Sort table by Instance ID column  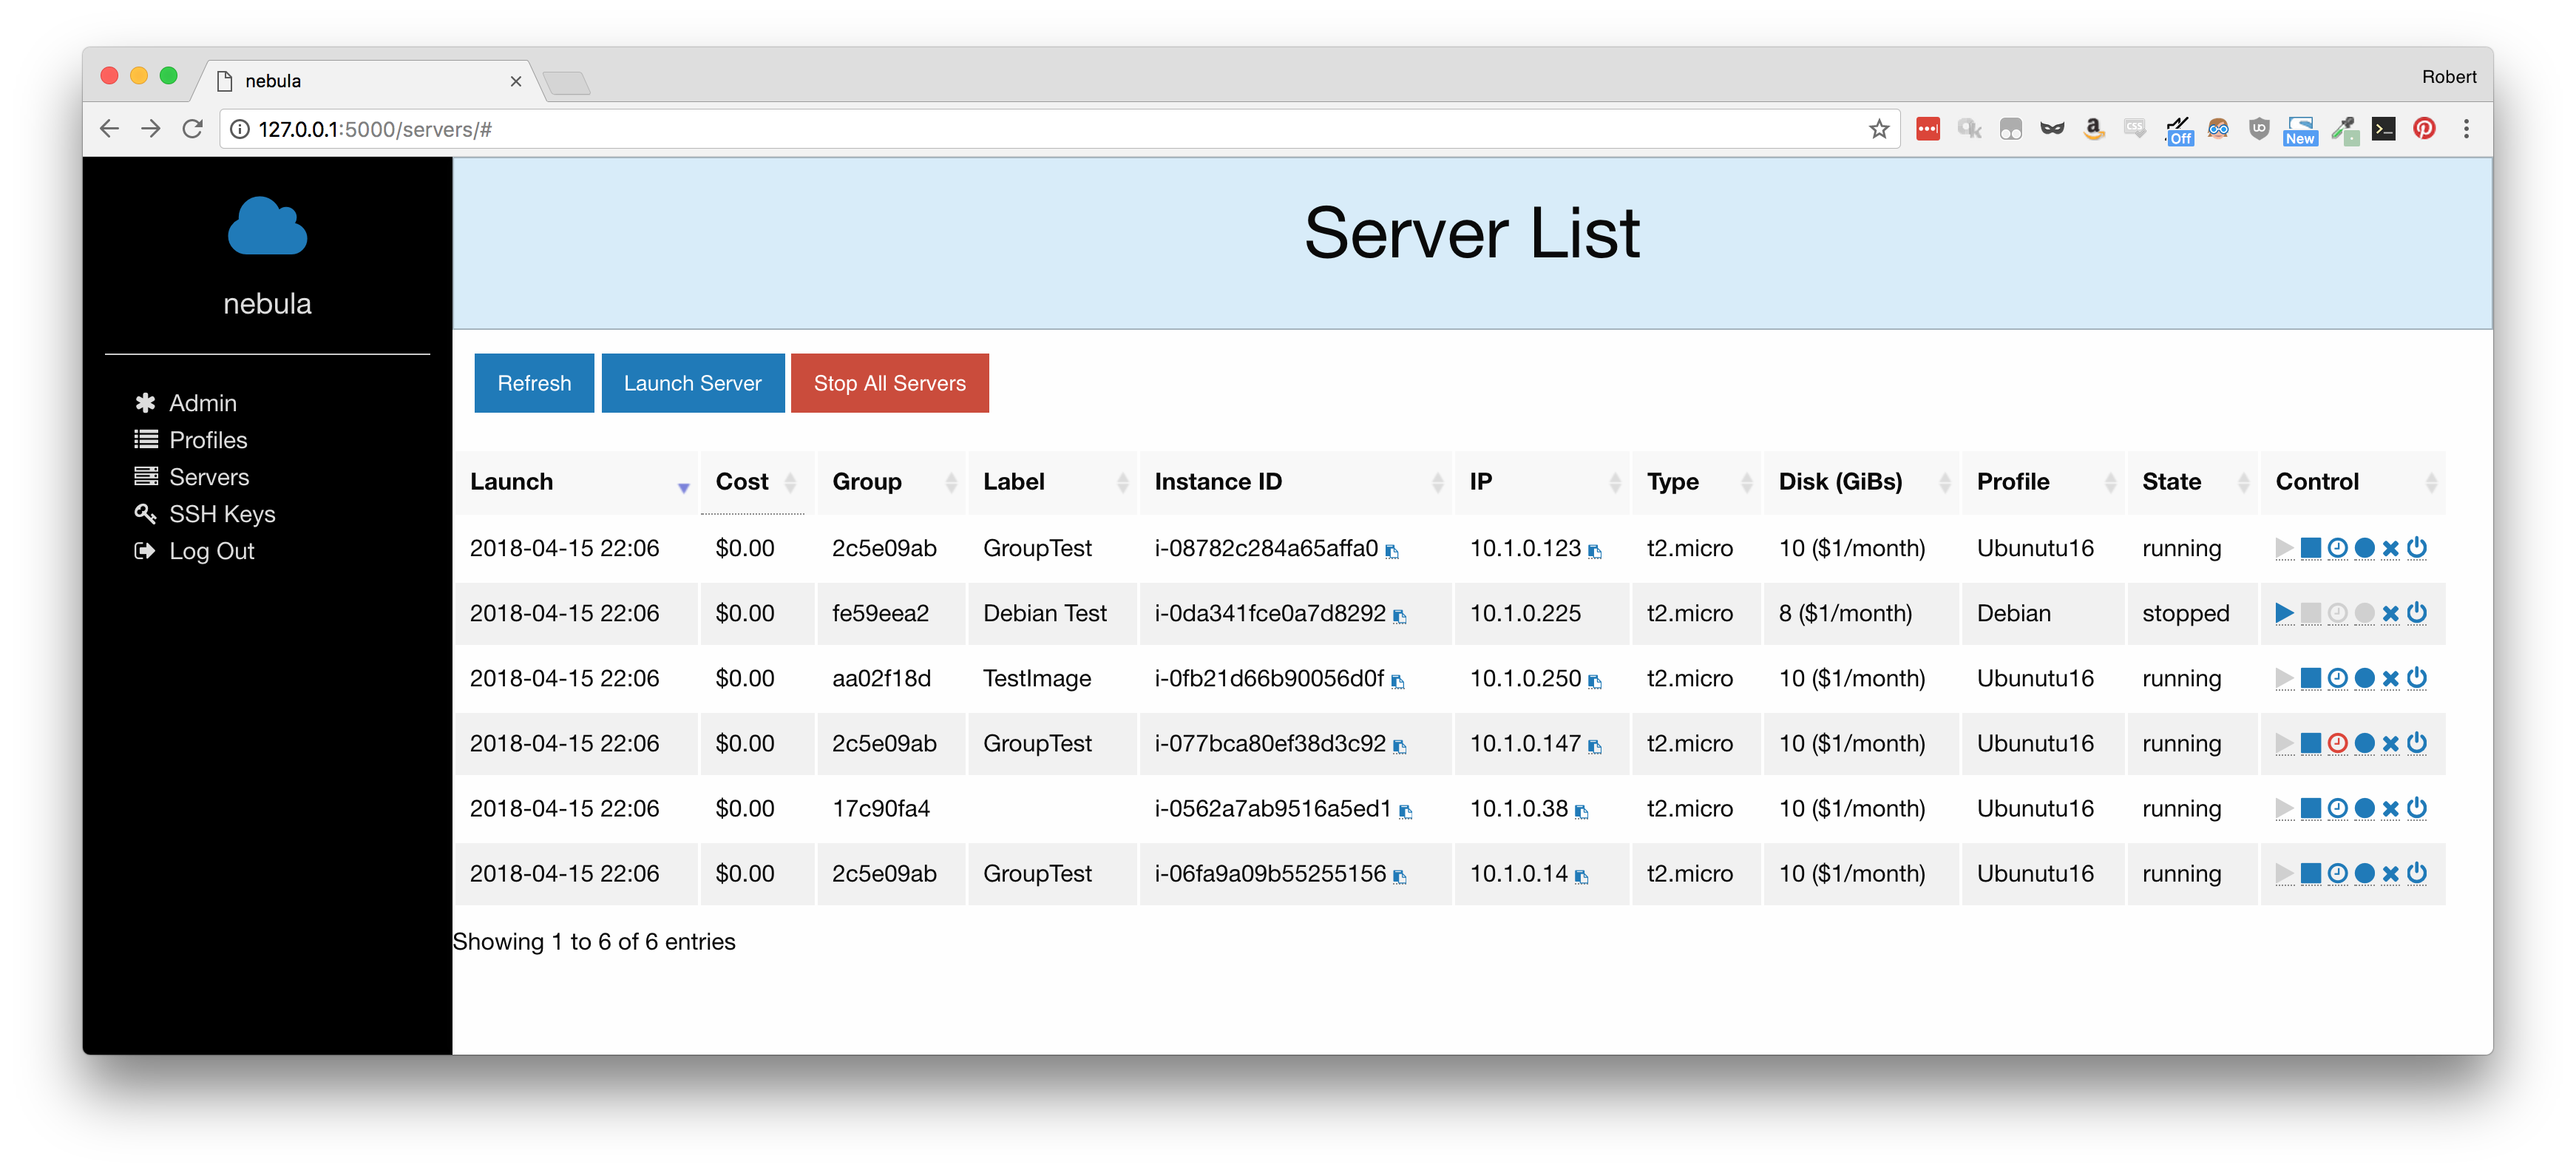tap(1296, 482)
